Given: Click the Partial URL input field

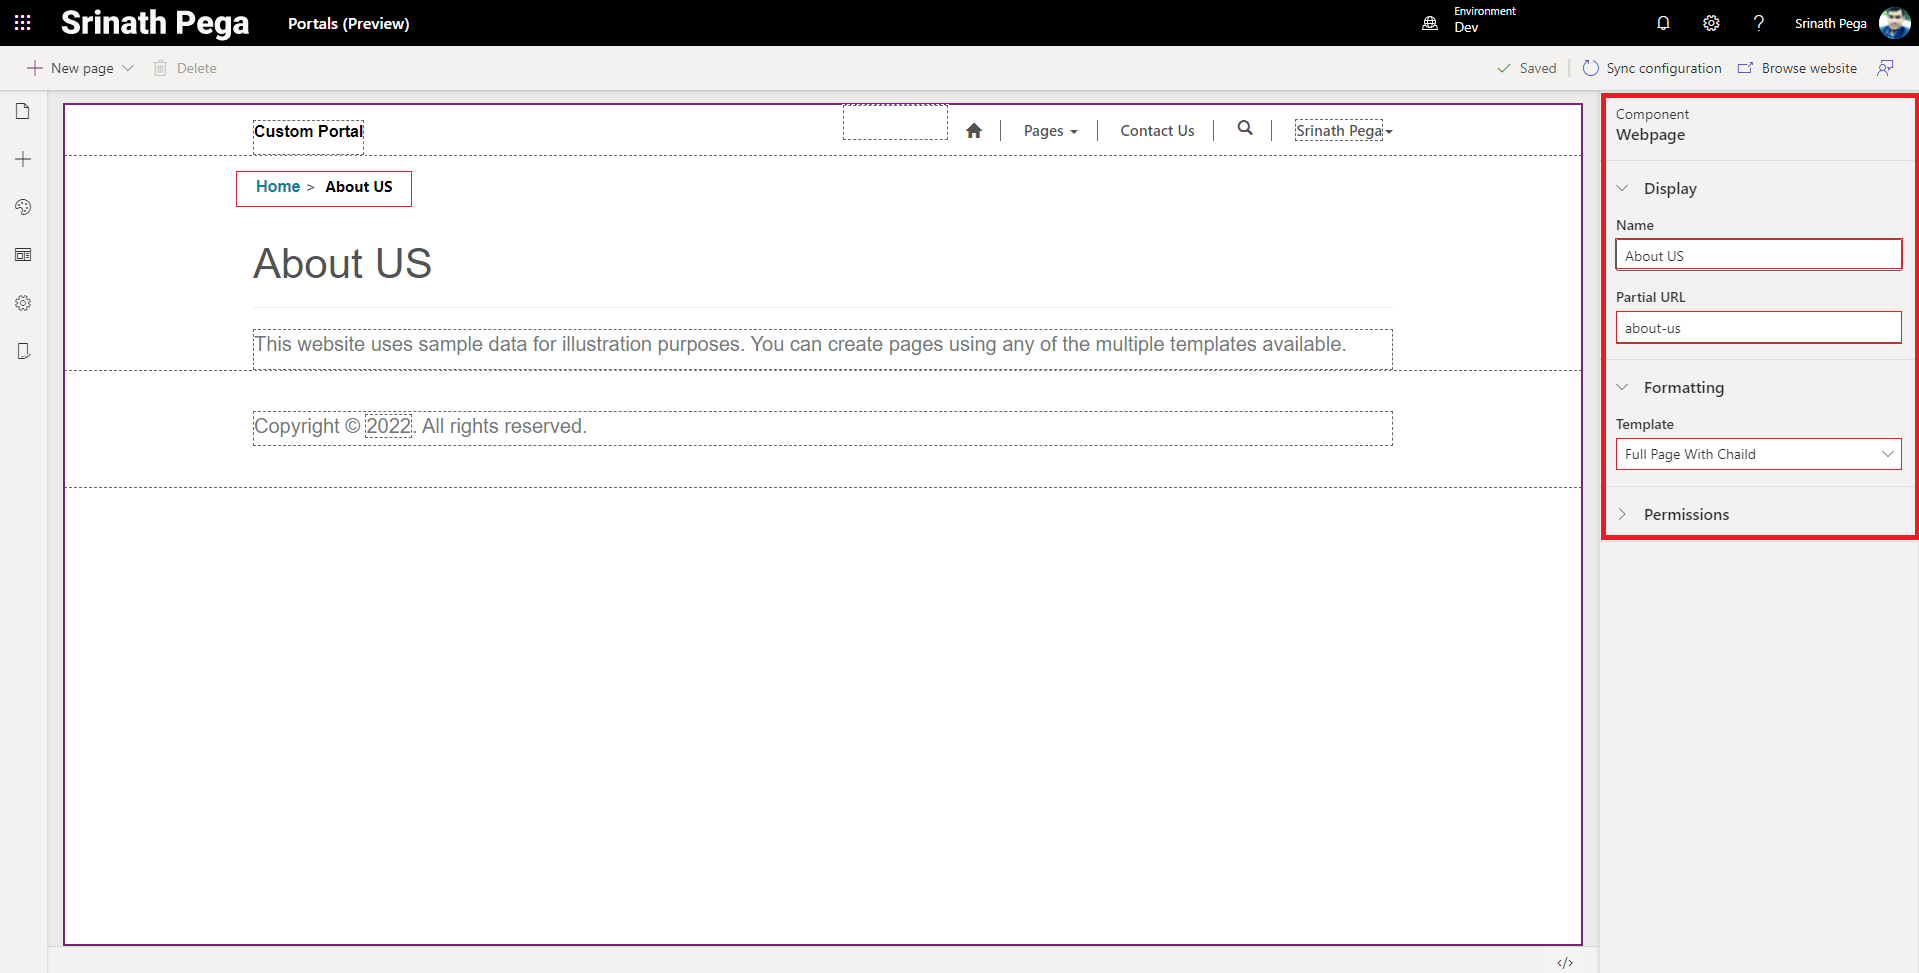Looking at the screenshot, I should pos(1758,328).
